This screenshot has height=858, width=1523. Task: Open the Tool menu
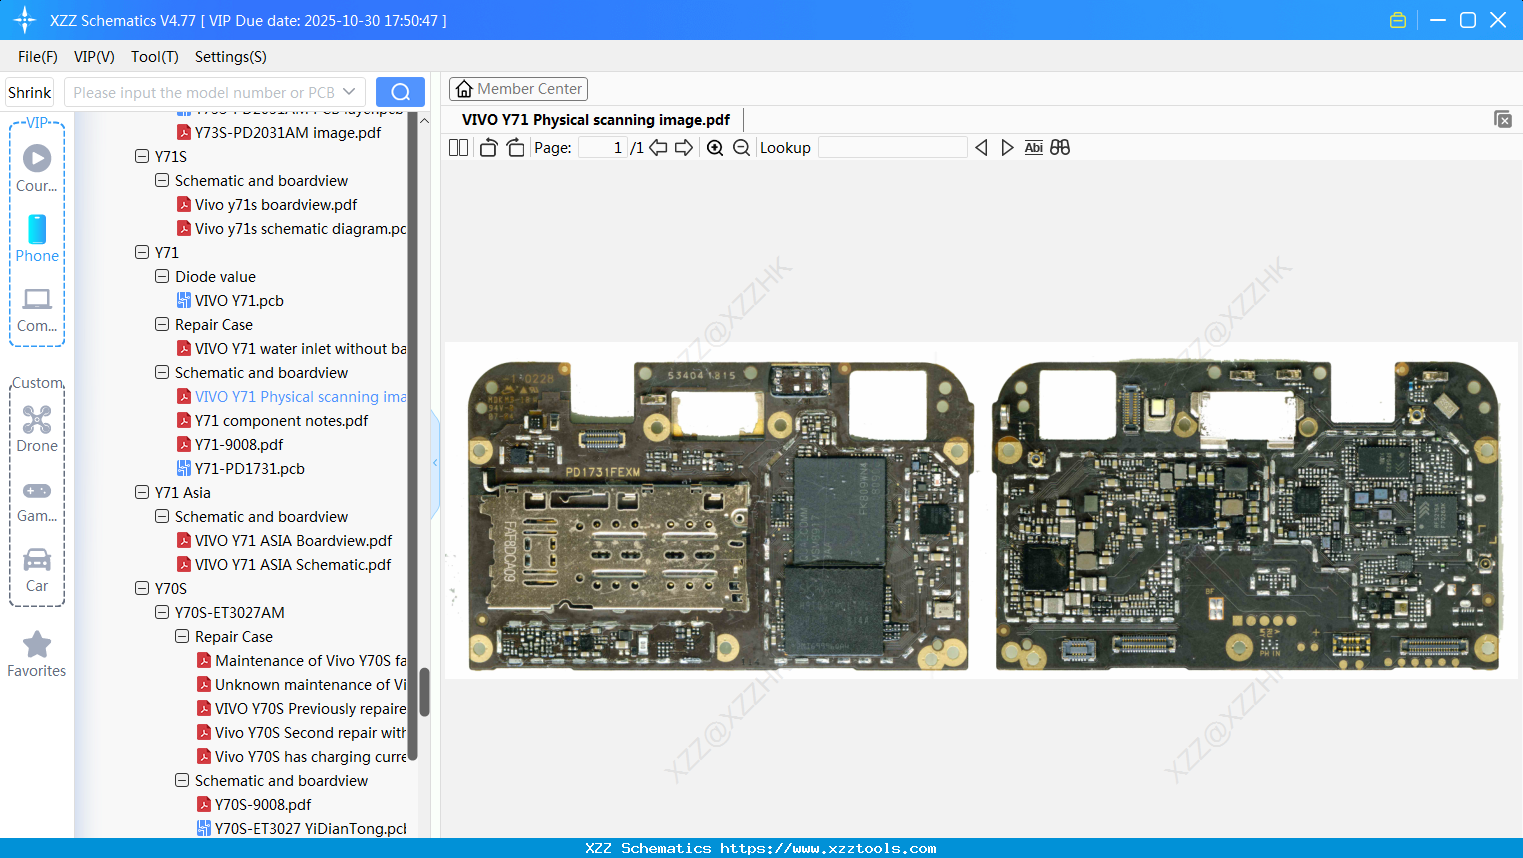pyautogui.click(x=154, y=57)
